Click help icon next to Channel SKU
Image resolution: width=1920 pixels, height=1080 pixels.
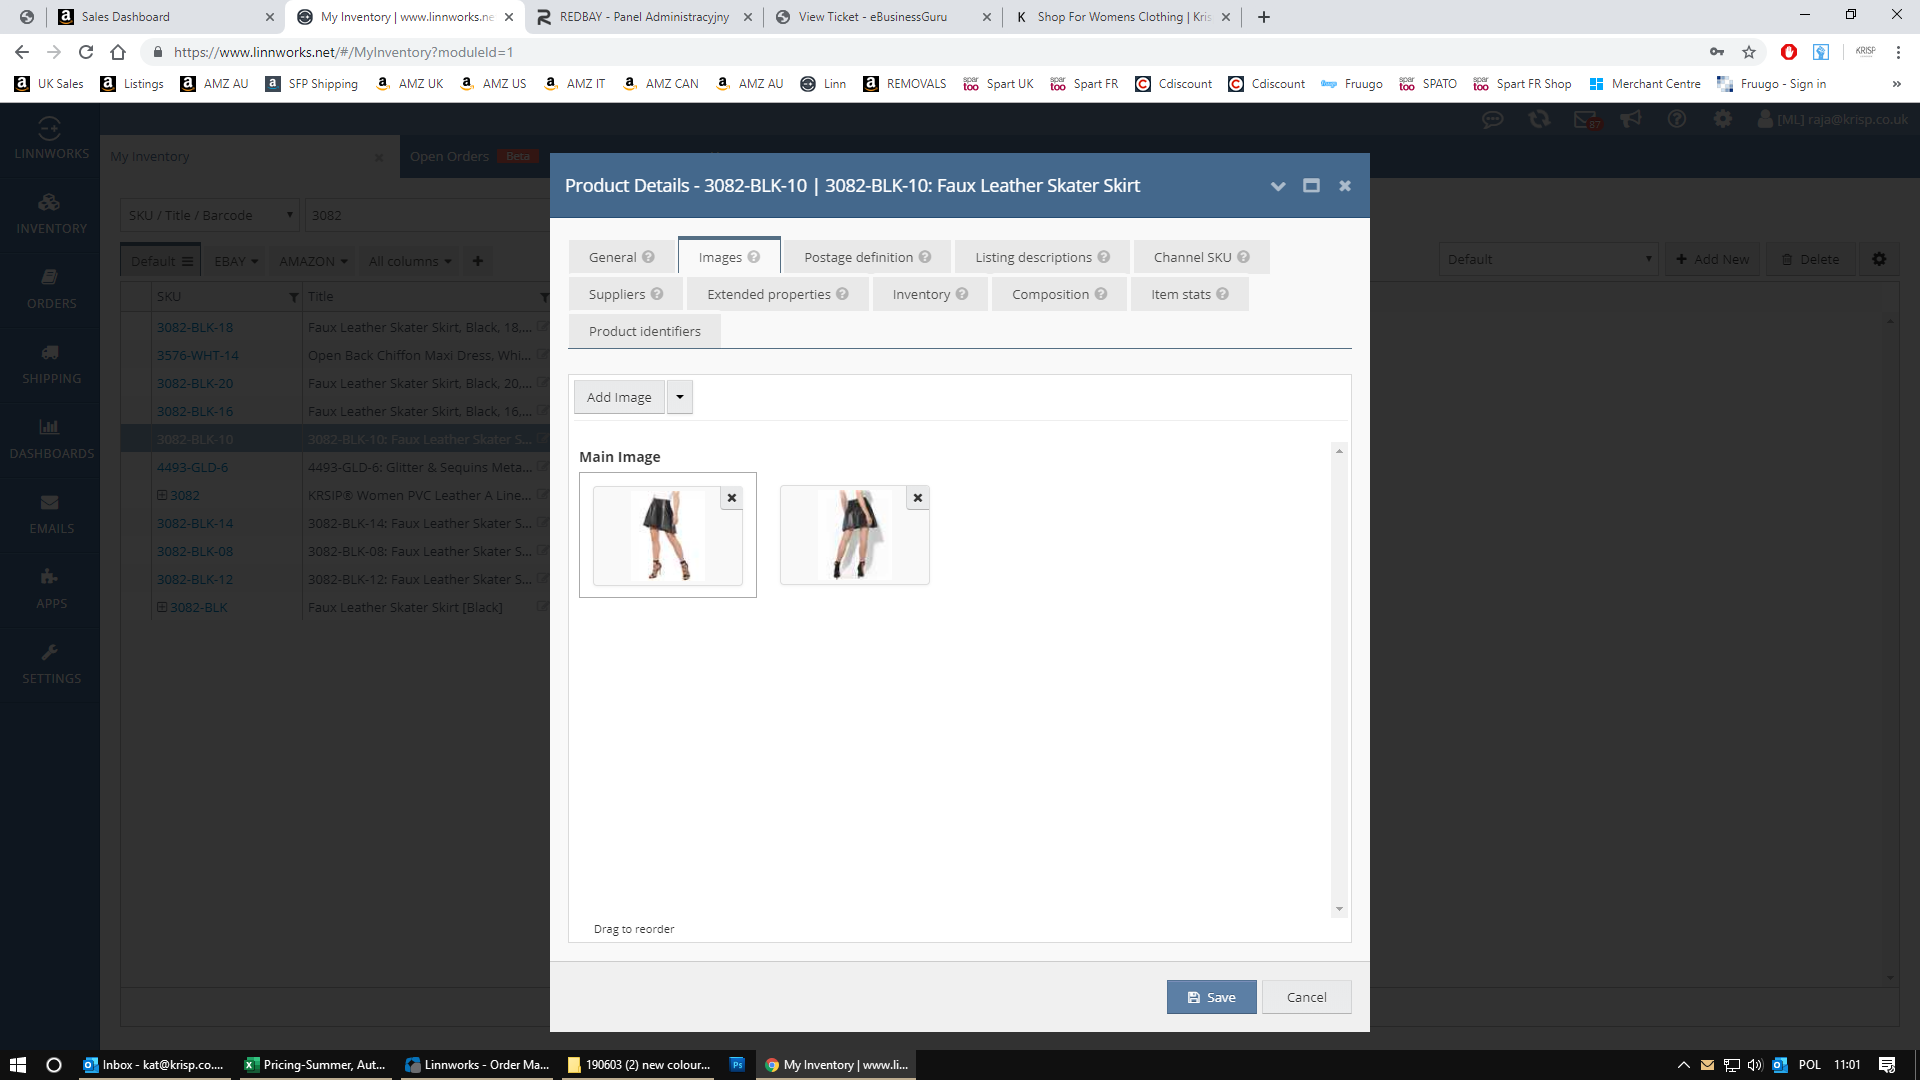(x=1243, y=257)
